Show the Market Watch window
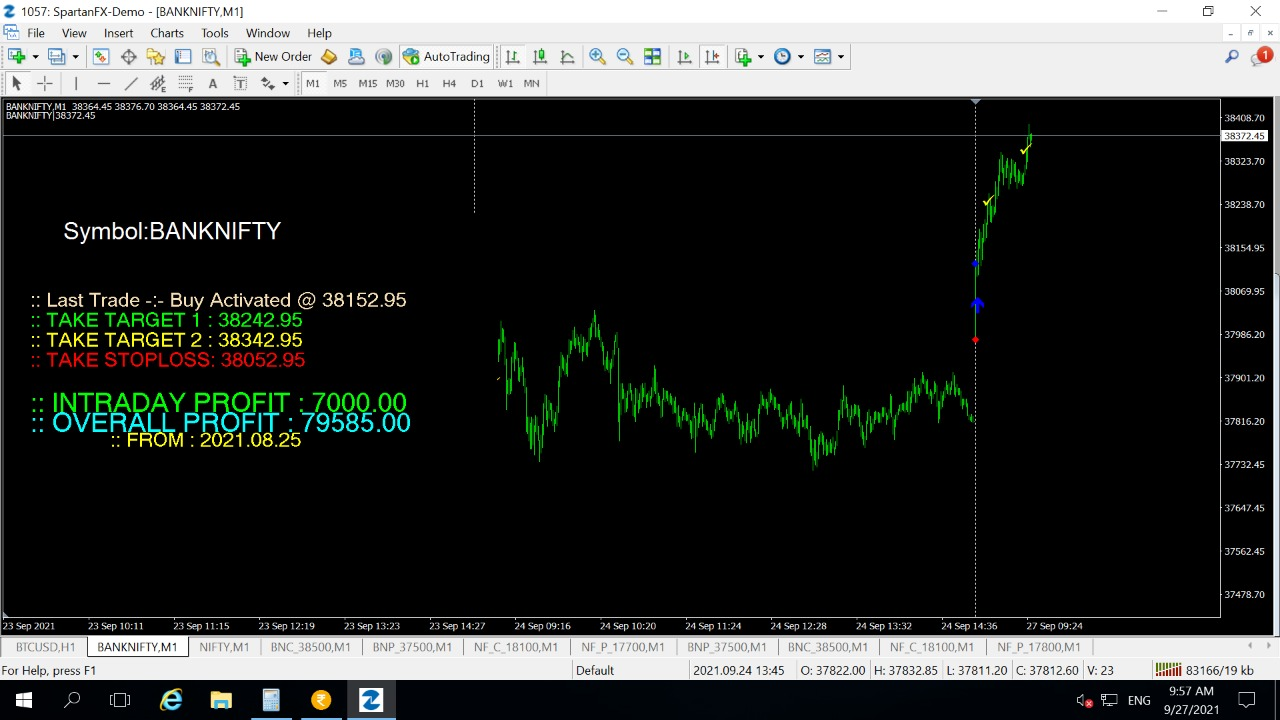 coord(101,57)
